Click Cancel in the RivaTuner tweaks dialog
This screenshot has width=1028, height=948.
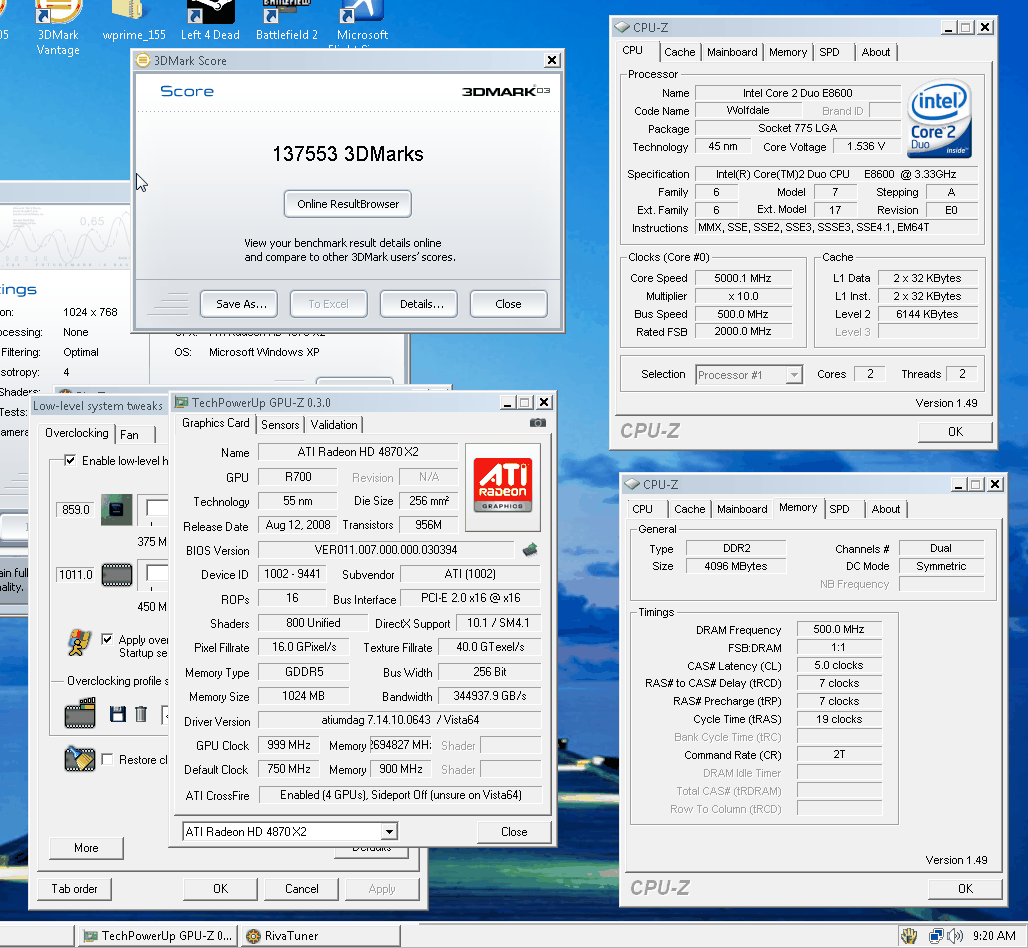[302, 889]
